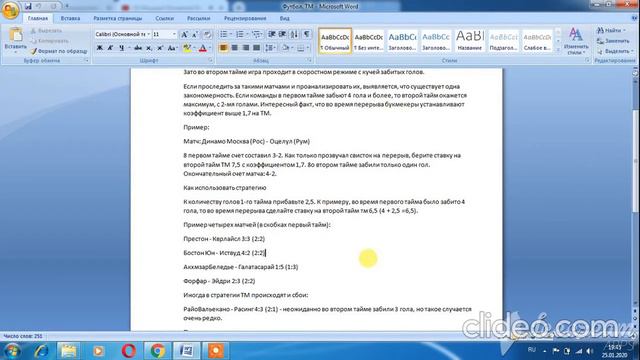Cut selection with Вырезать

click(46, 31)
